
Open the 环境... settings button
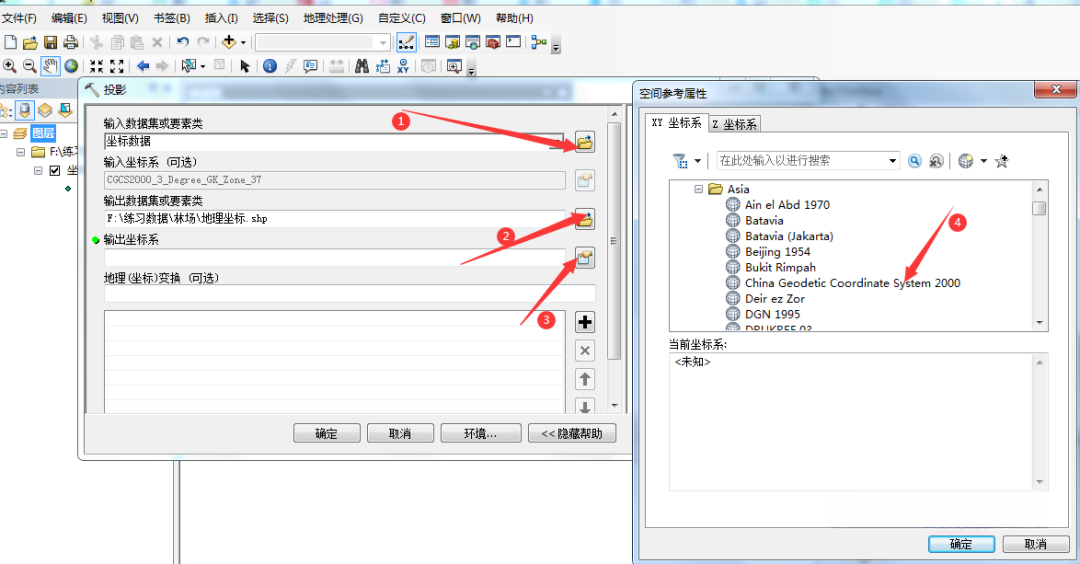[x=480, y=433]
